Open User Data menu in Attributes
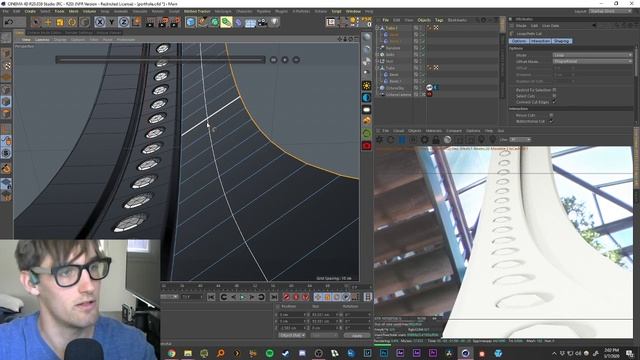This screenshot has height=360, width=640. pos(550,26)
